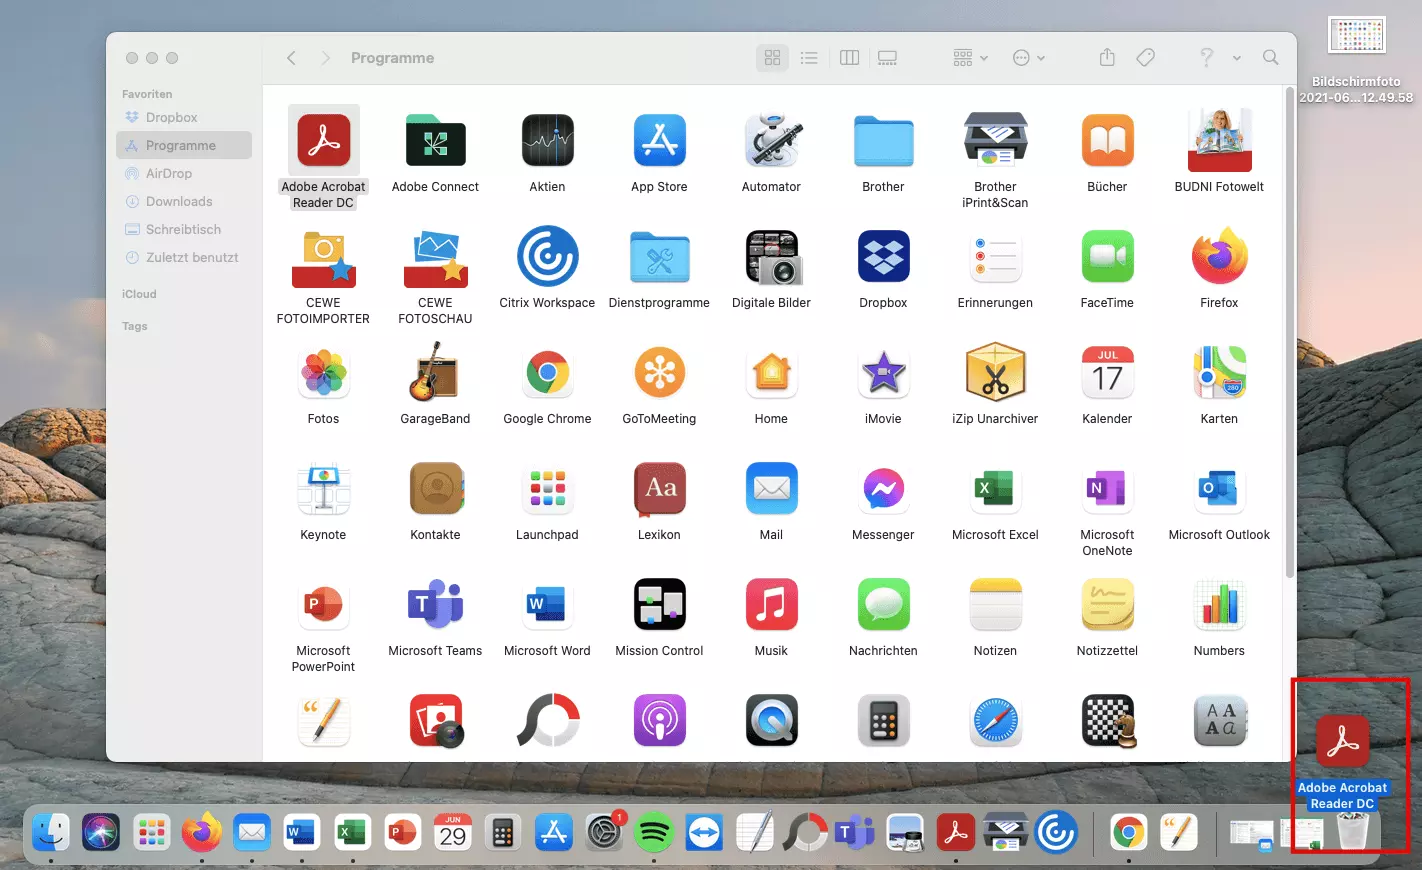Screen dimensions: 1422x870
Task: Select the GarageBand app icon
Action: point(435,373)
